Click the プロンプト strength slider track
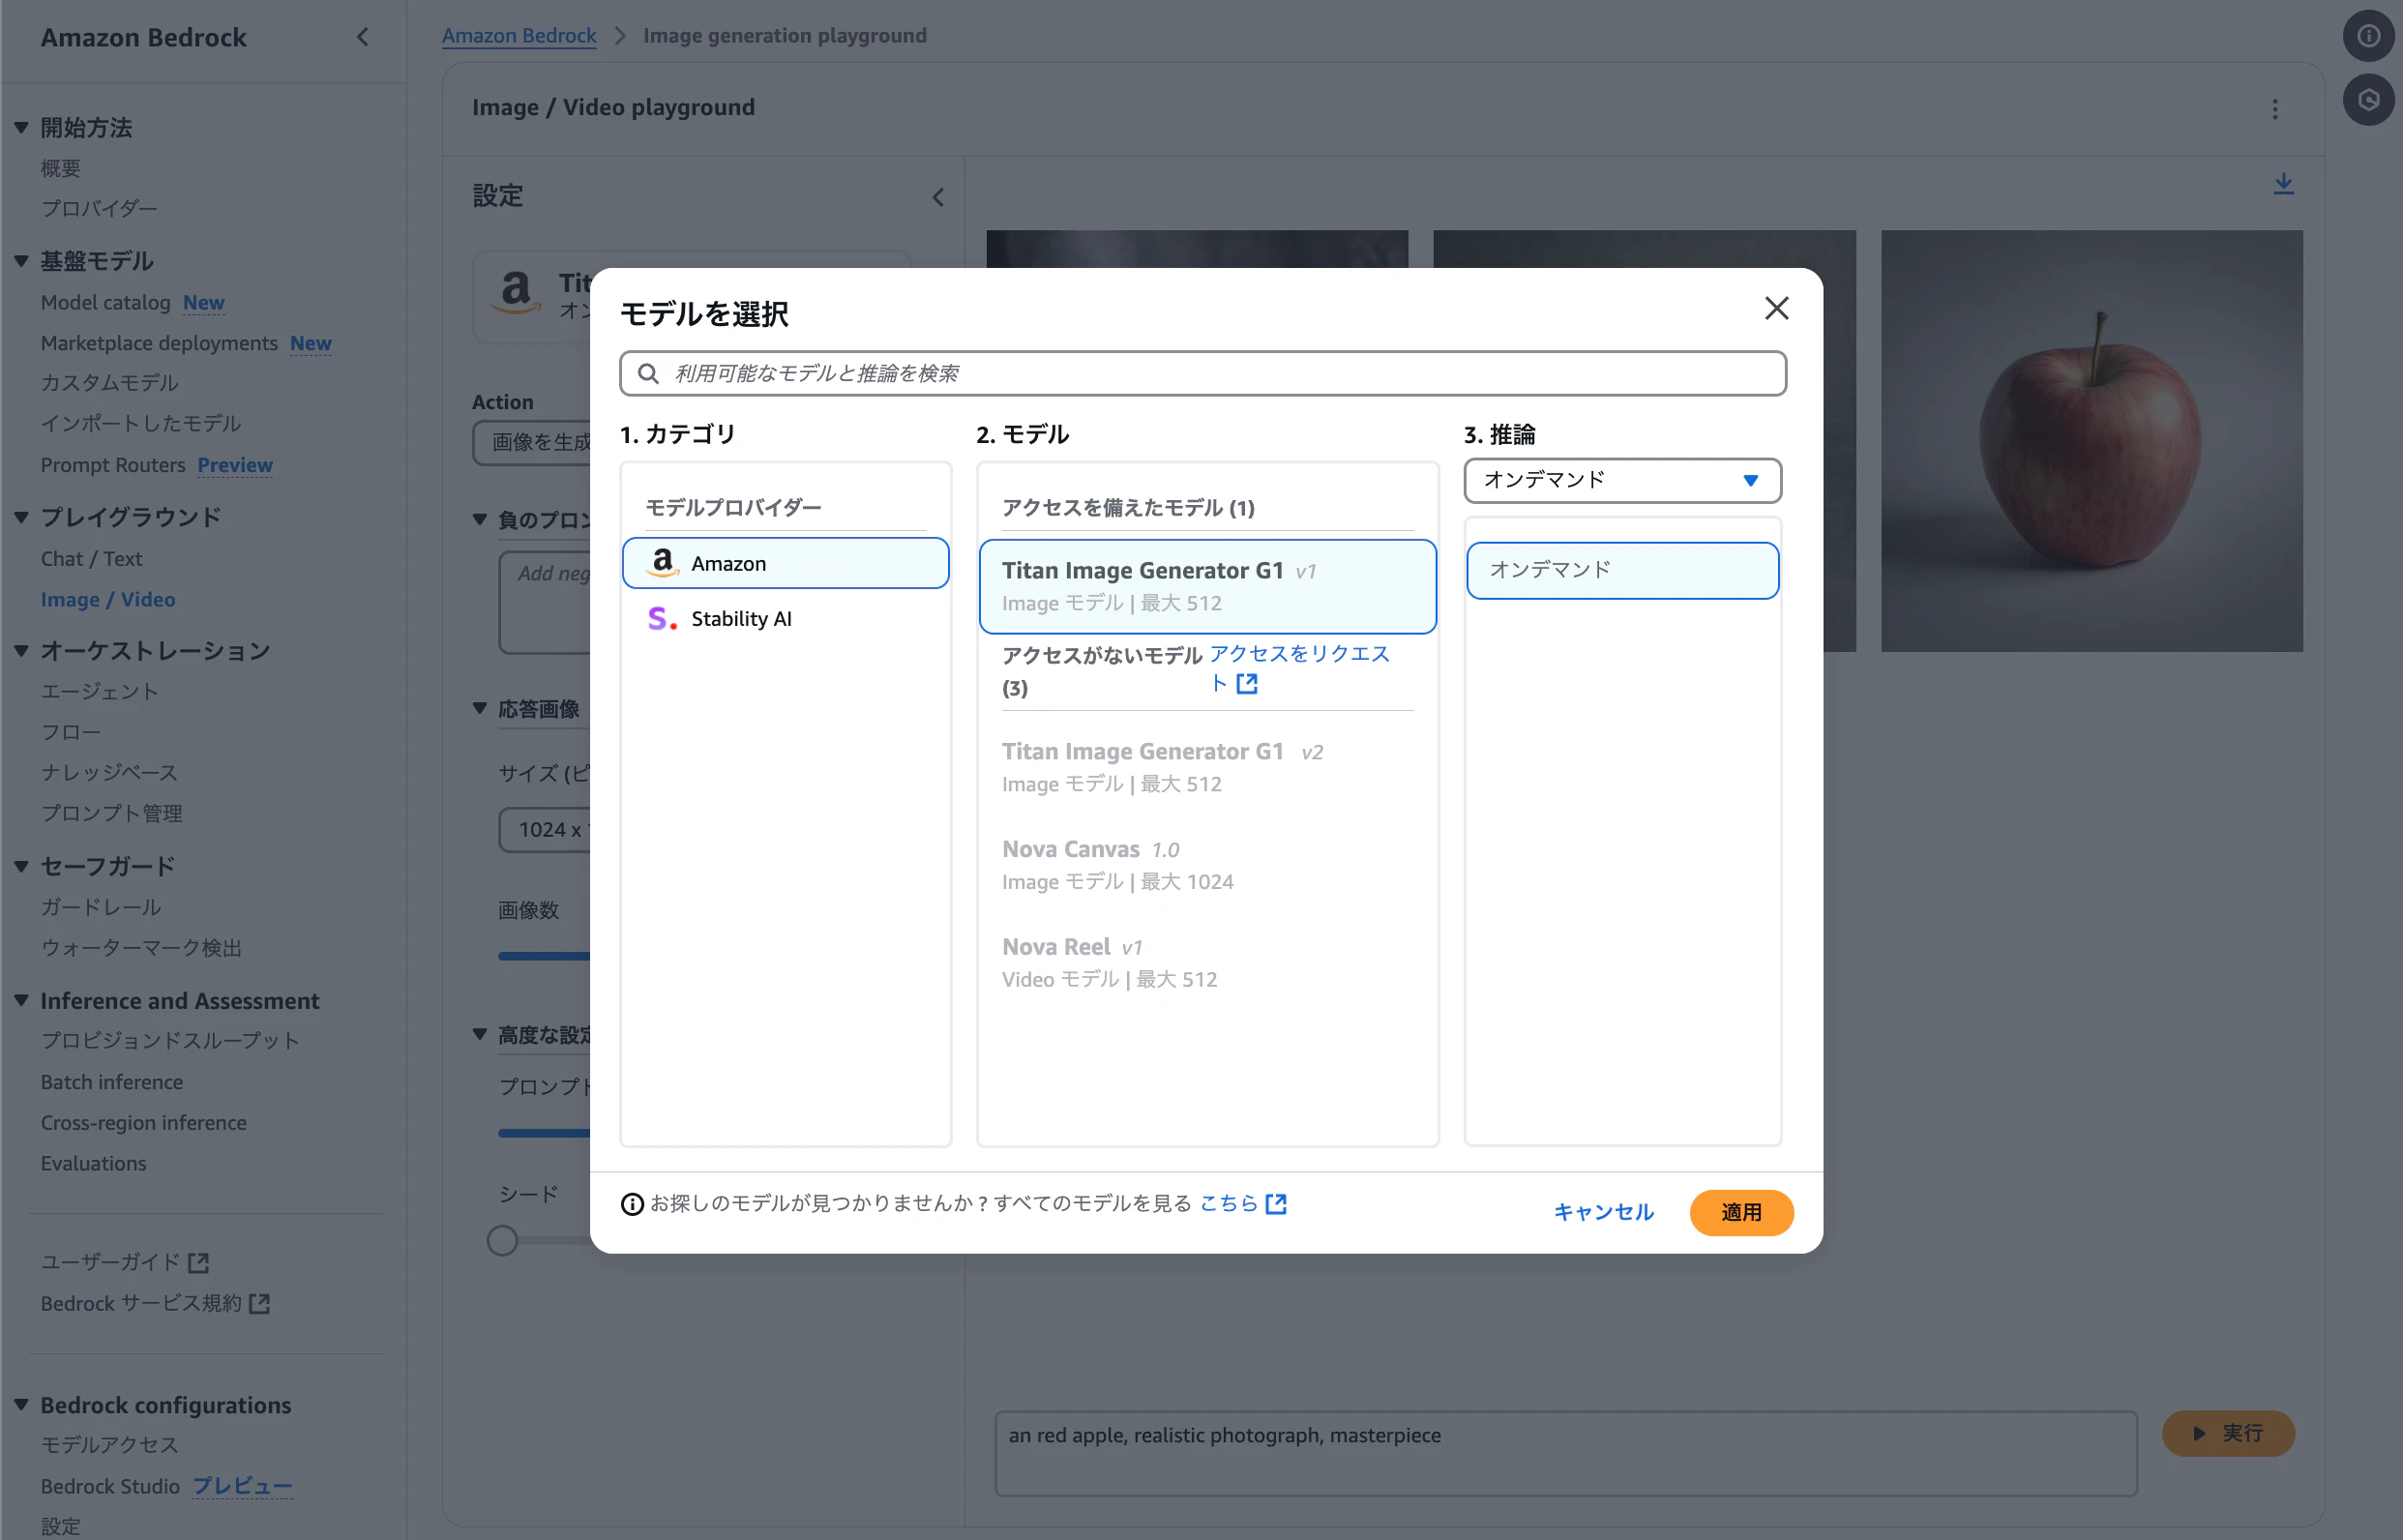Viewport: 2403px width, 1540px height. (545, 1133)
